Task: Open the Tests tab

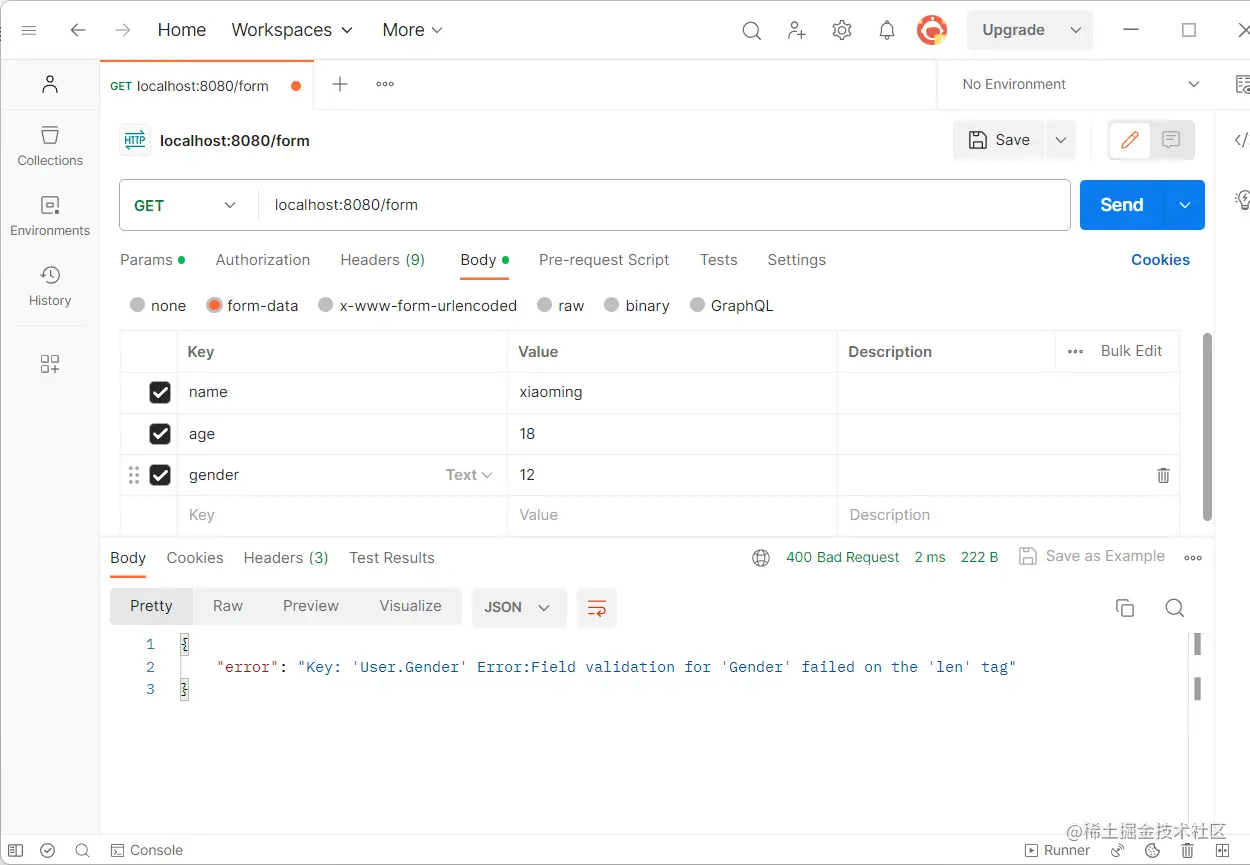Action: pyautogui.click(x=718, y=259)
